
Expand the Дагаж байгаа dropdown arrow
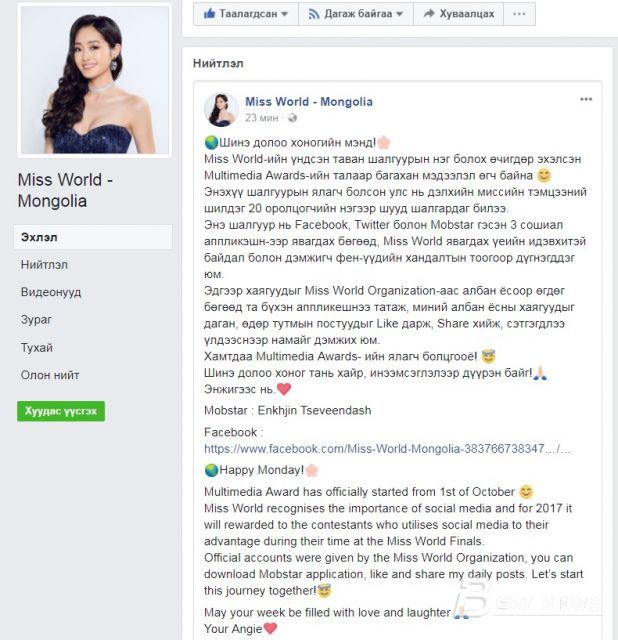(400, 14)
